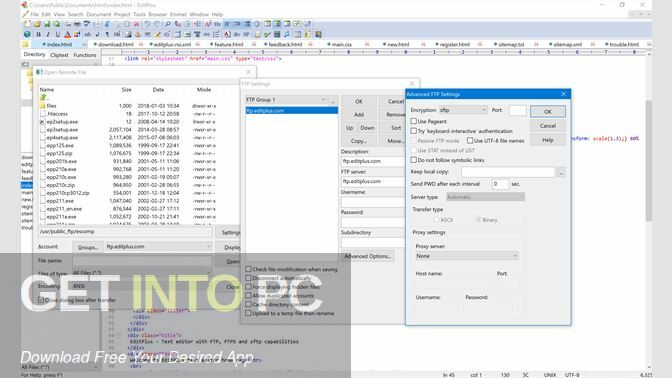Image resolution: width=672 pixels, height=378 pixels.
Task: Select ftp.editplus.com in the FTP group list
Action: click(291, 111)
